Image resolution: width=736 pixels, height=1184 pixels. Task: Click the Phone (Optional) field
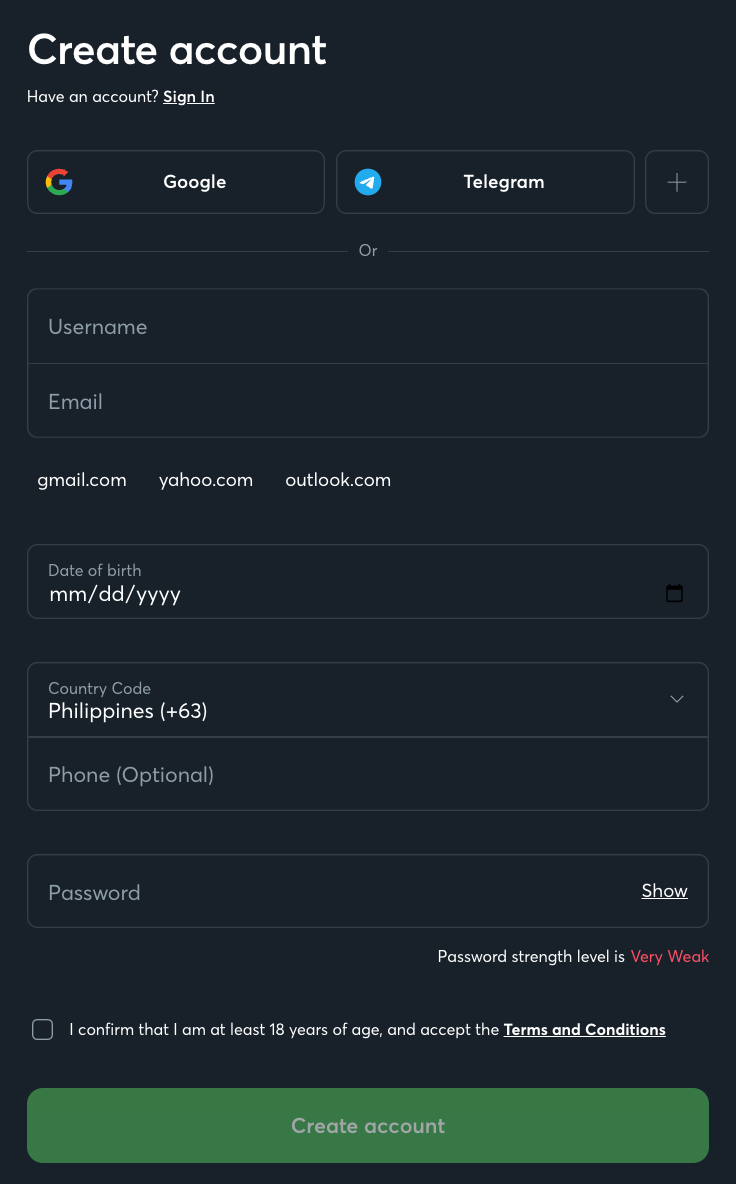pos(368,774)
